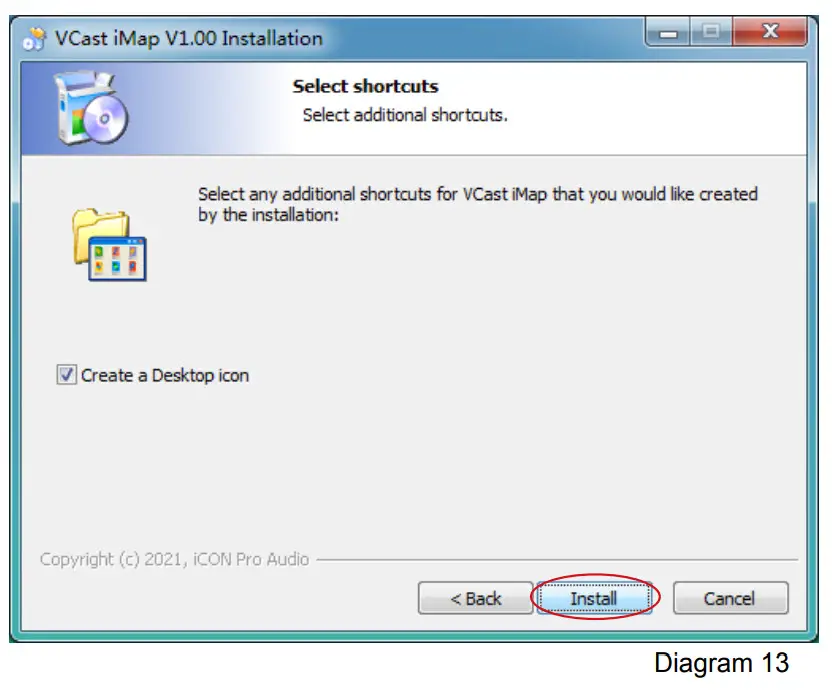832x690 pixels.
Task: Click the Select additional shortcuts subtitle
Action: coord(405,115)
